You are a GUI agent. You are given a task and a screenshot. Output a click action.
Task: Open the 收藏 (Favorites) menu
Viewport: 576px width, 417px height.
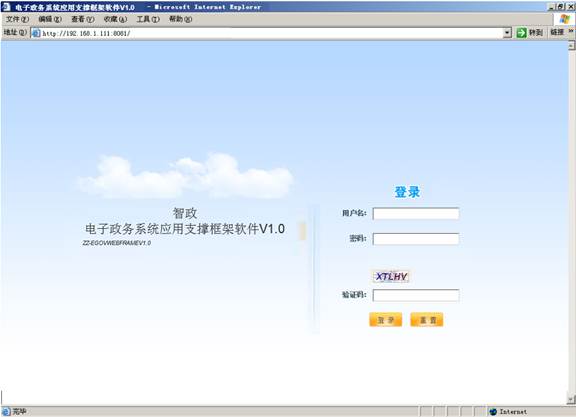[115, 19]
